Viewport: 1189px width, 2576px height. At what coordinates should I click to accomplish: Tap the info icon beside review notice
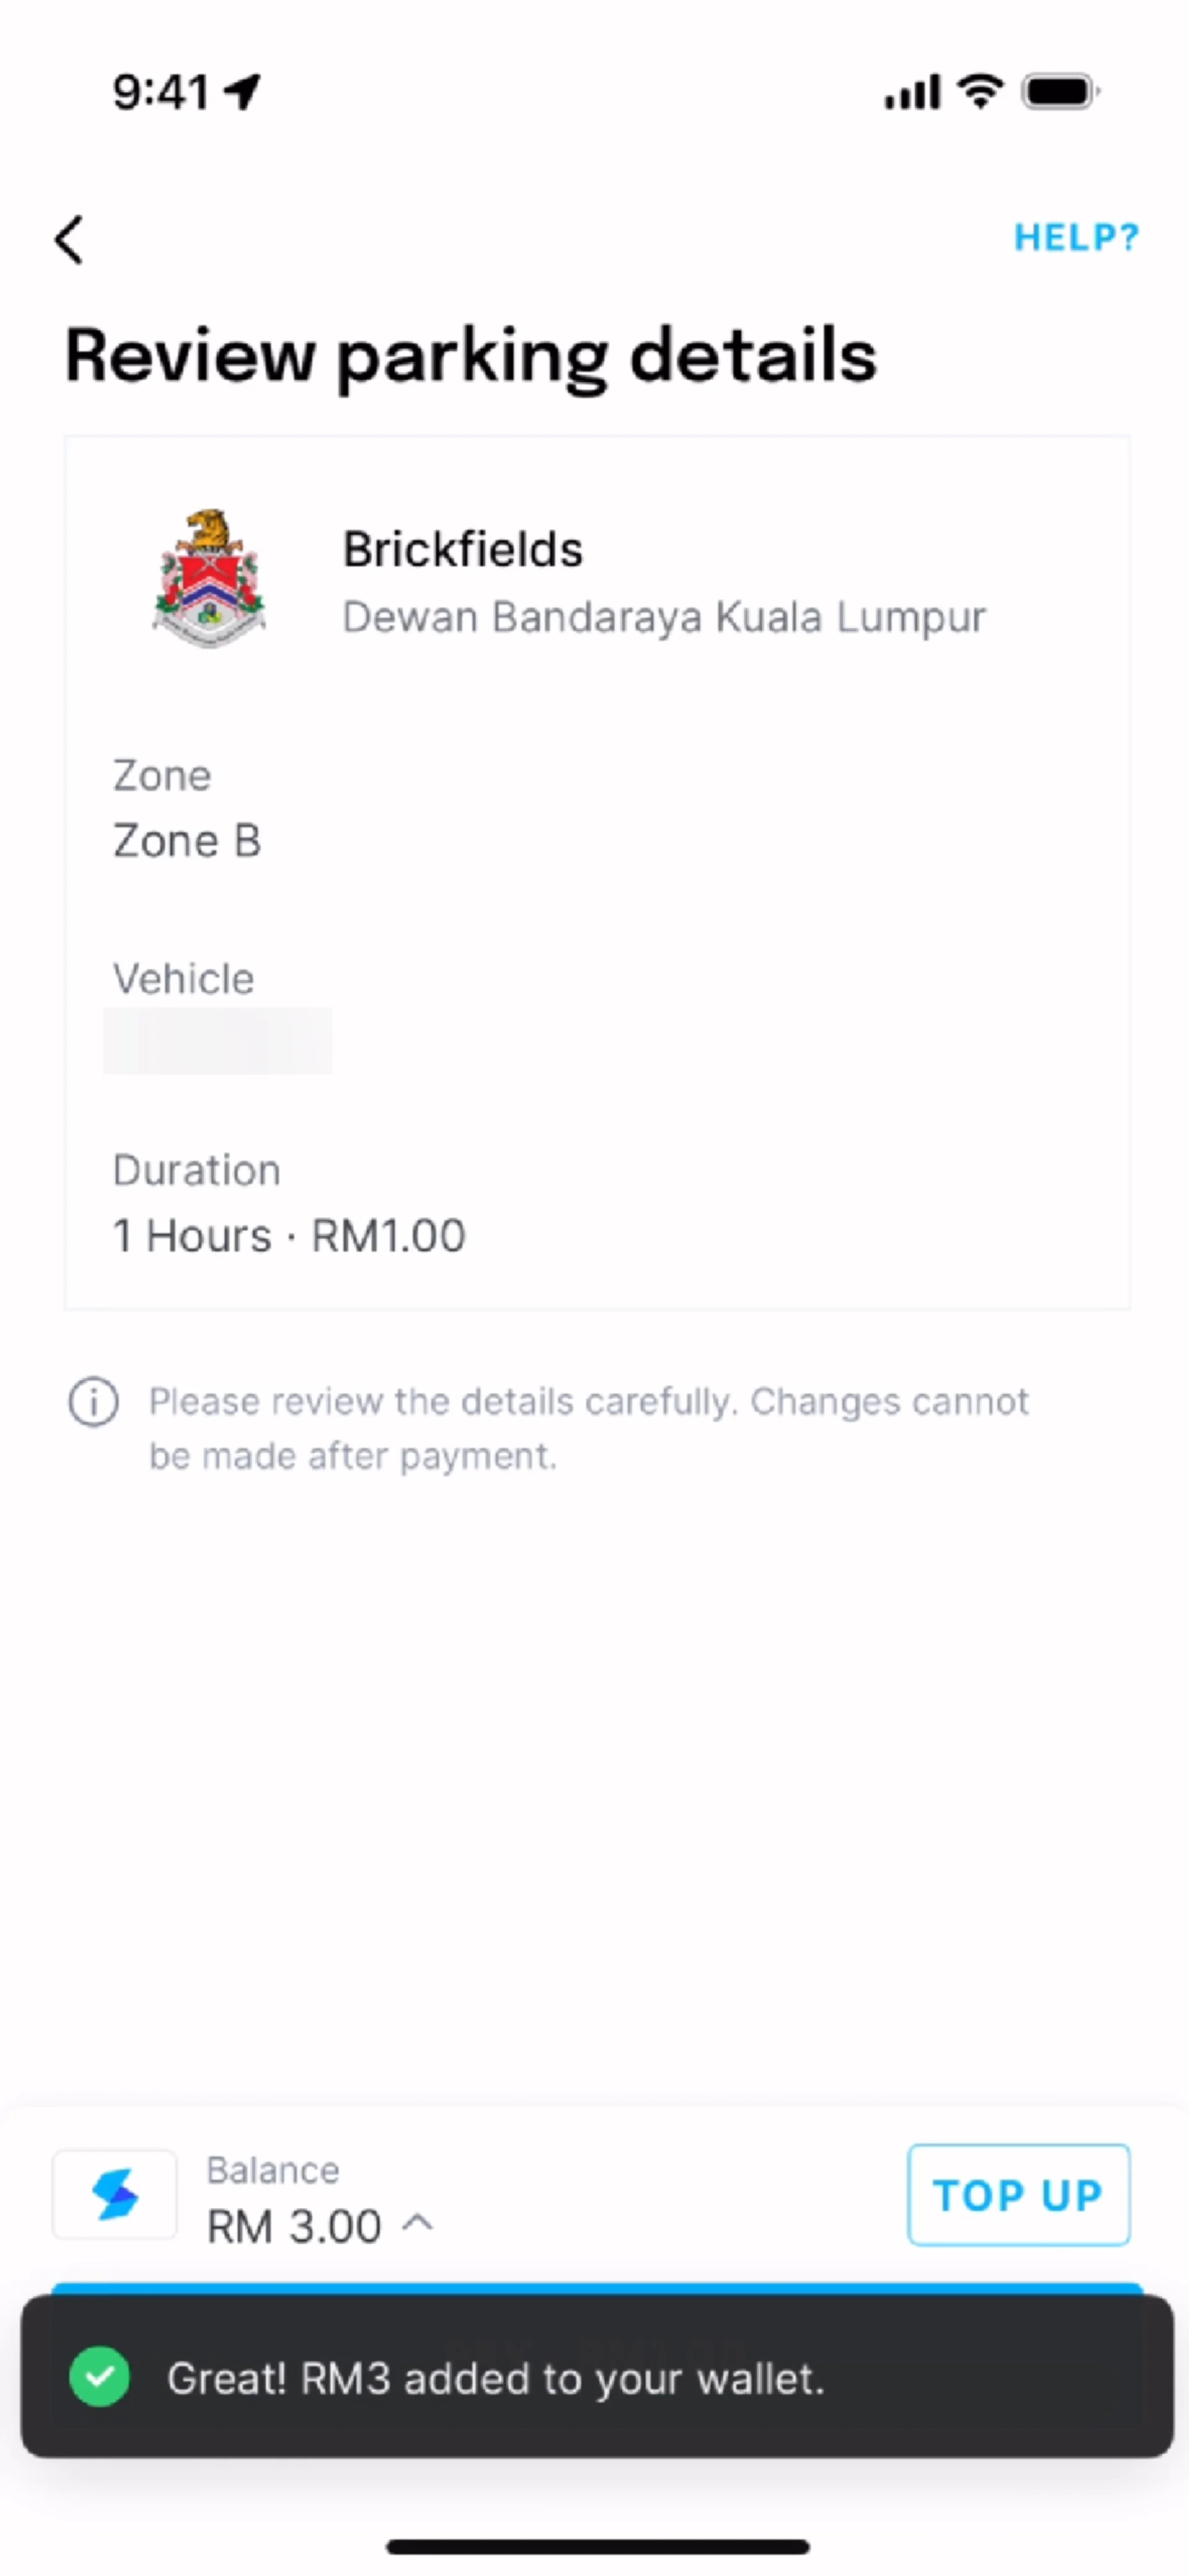[93, 1401]
